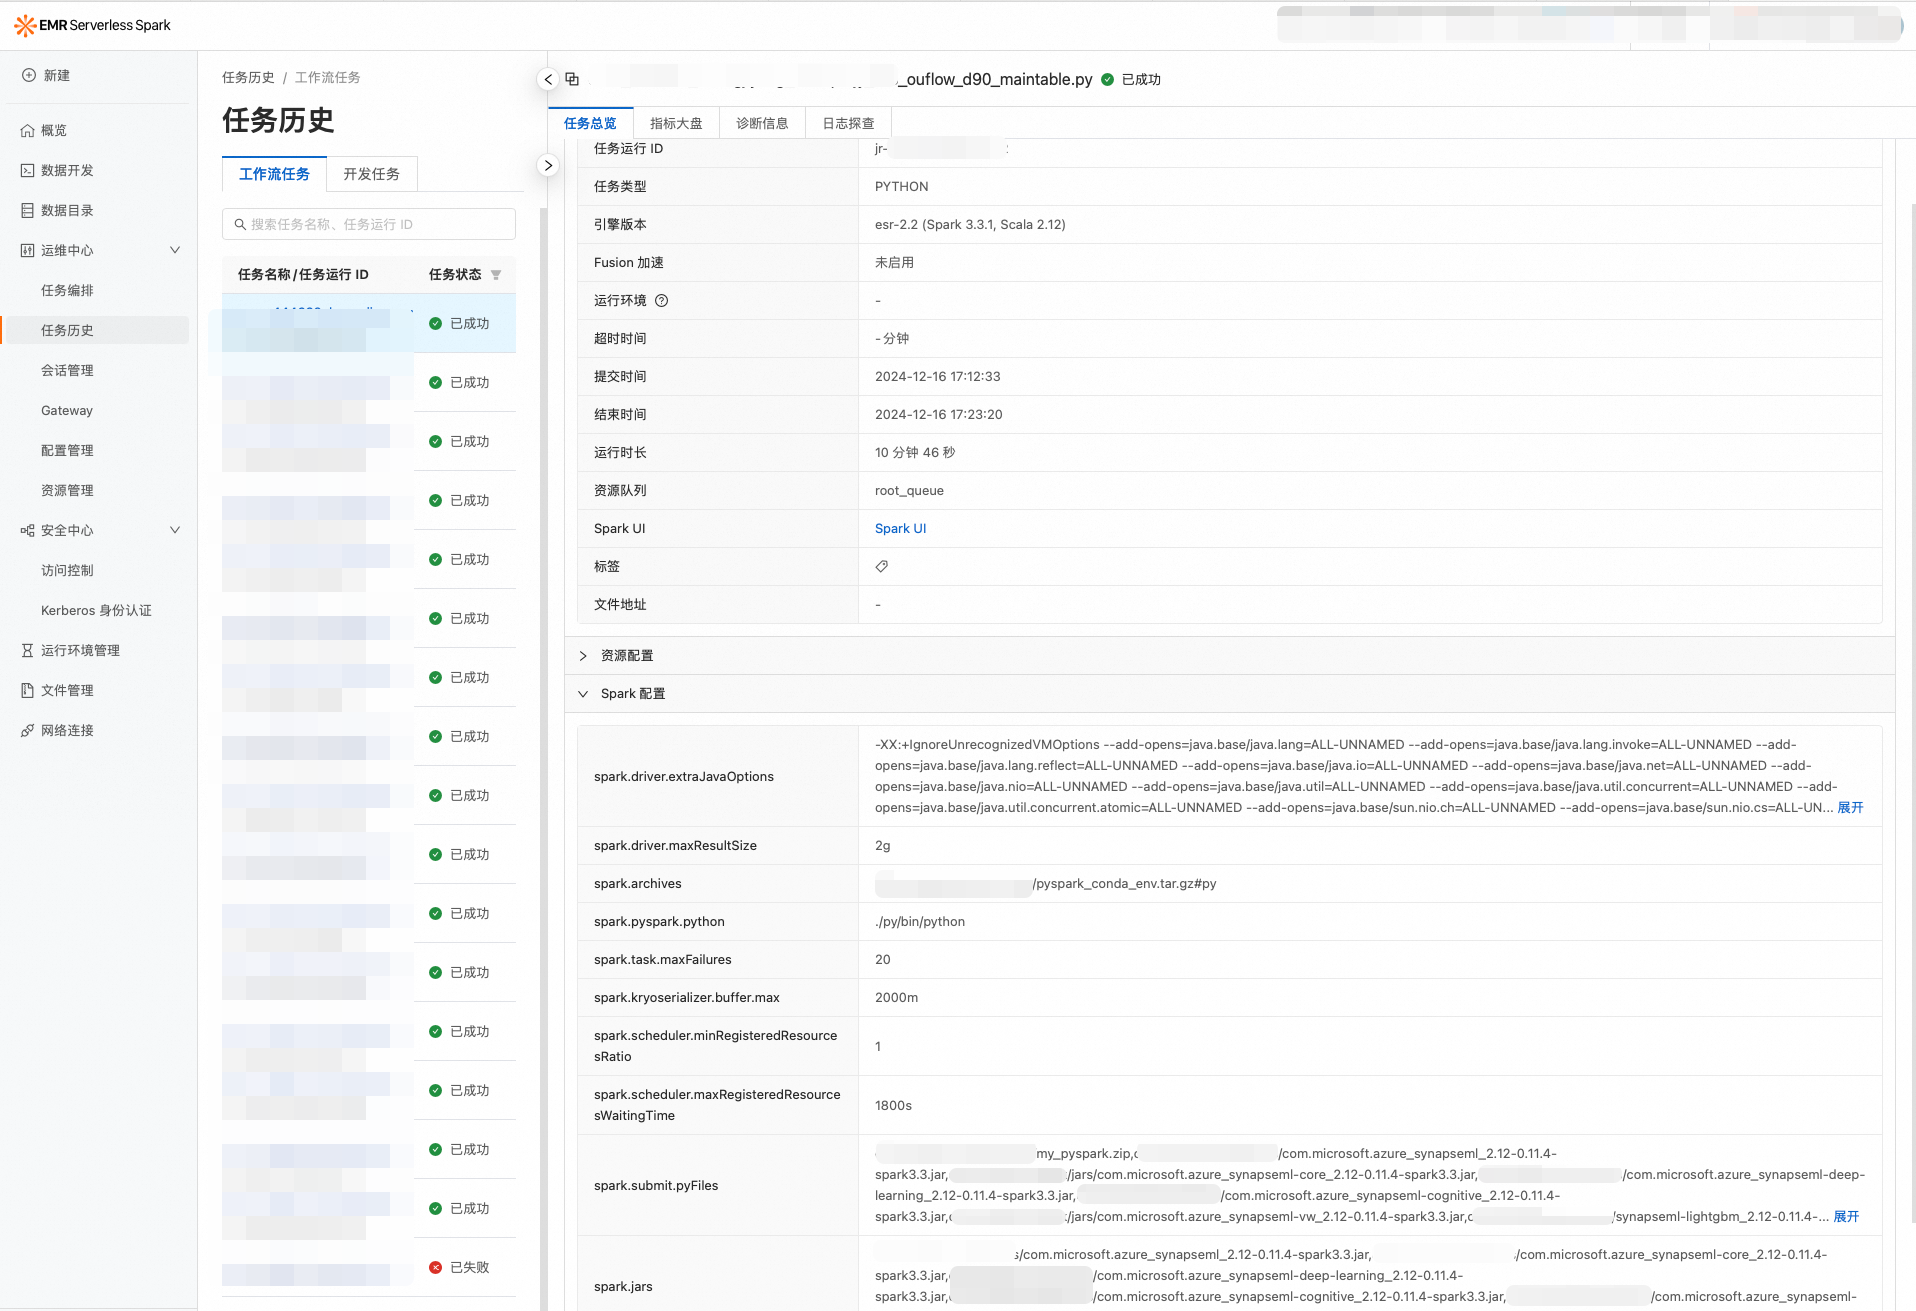Viewport: 1916px width, 1311px height.
Task: Select the highlighted first task row
Action: tap(369, 323)
